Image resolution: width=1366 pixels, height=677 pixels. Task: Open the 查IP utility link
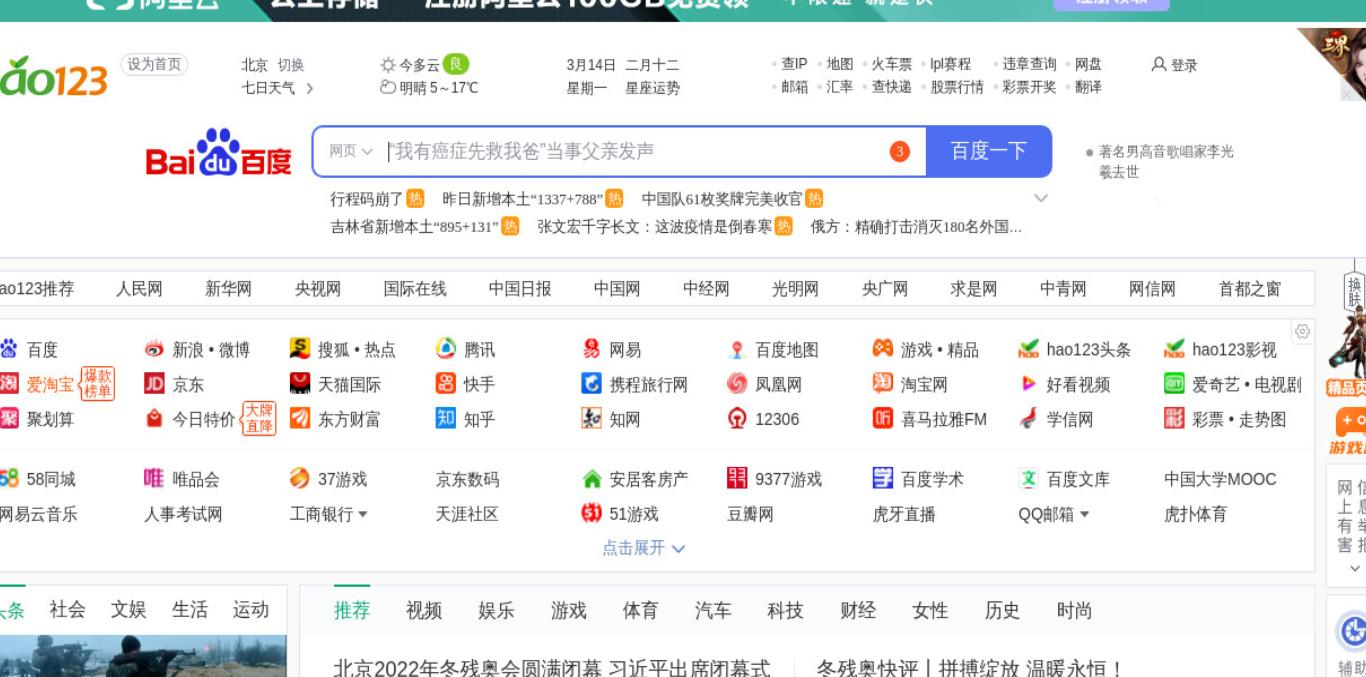coord(794,64)
